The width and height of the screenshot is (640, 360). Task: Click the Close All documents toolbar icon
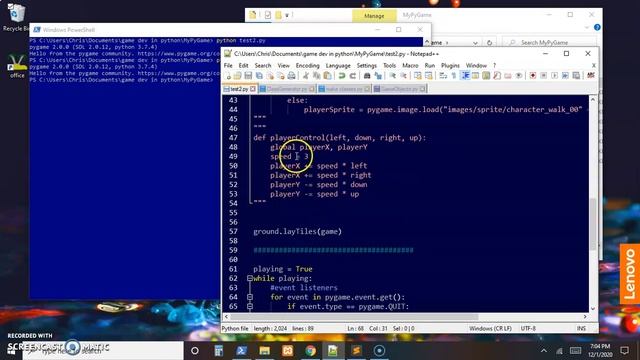(x=280, y=76)
